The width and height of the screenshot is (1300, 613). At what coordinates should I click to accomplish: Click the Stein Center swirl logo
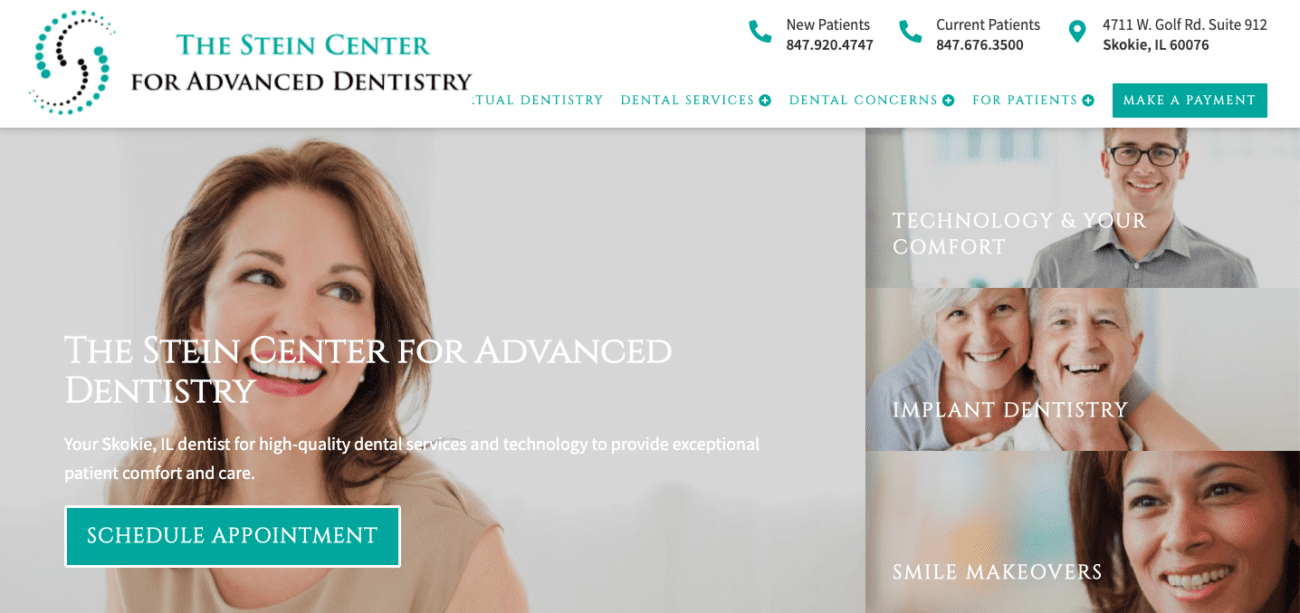pyautogui.click(x=71, y=62)
